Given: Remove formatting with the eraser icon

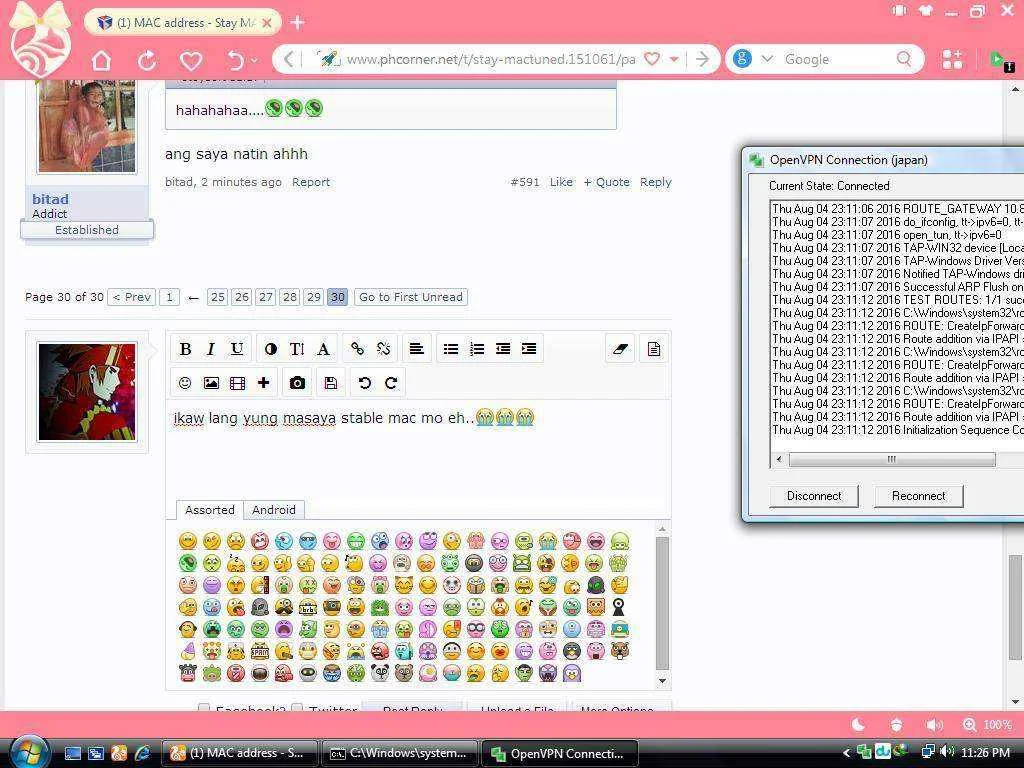Looking at the screenshot, I should coord(620,349).
